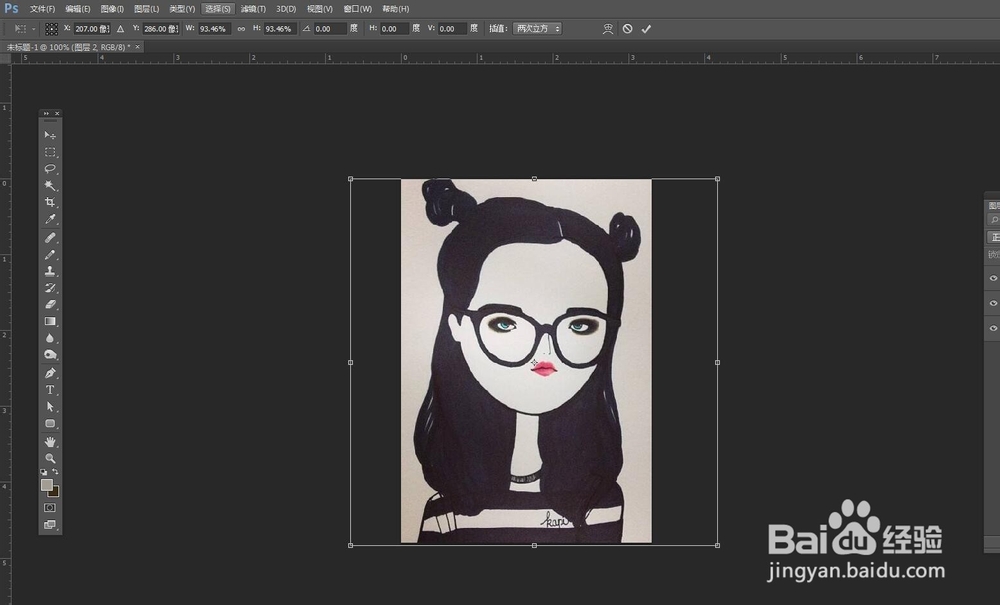Click the foreground color swatch
The image size is (1000, 605).
click(47, 485)
